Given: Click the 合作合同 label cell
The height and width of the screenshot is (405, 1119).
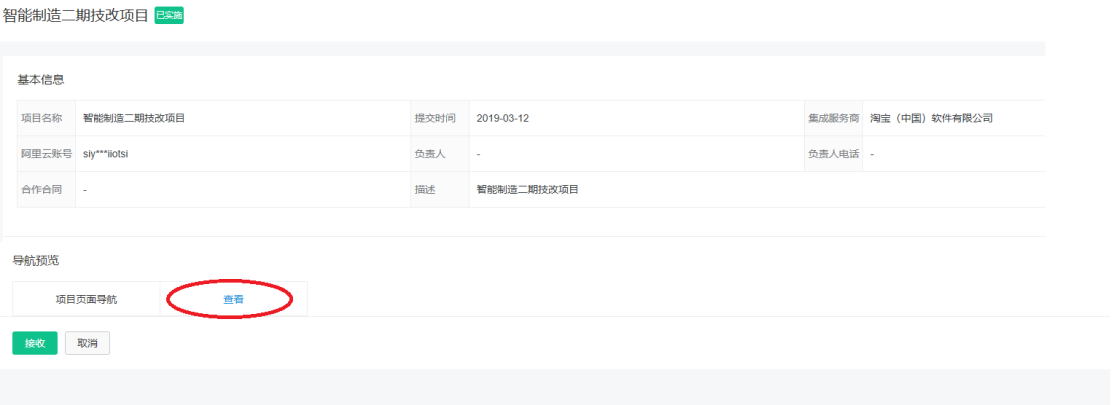Looking at the screenshot, I should [x=46, y=190].
